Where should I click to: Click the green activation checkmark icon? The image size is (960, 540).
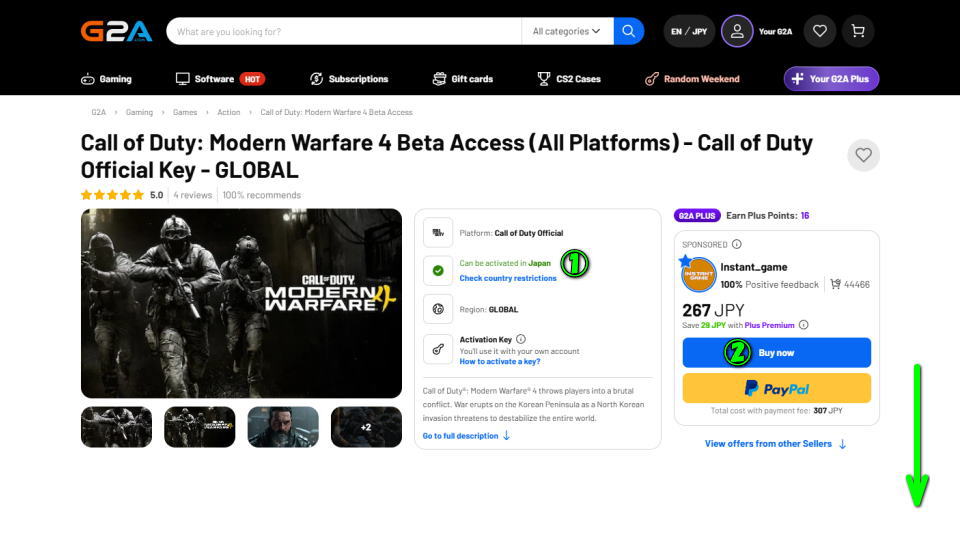coord(438,271)
